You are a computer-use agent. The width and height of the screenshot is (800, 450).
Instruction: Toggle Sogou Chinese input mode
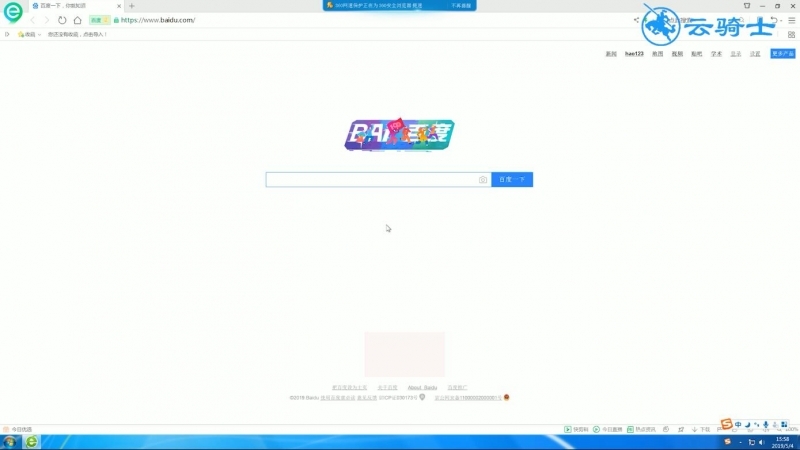tap(738, 424)
